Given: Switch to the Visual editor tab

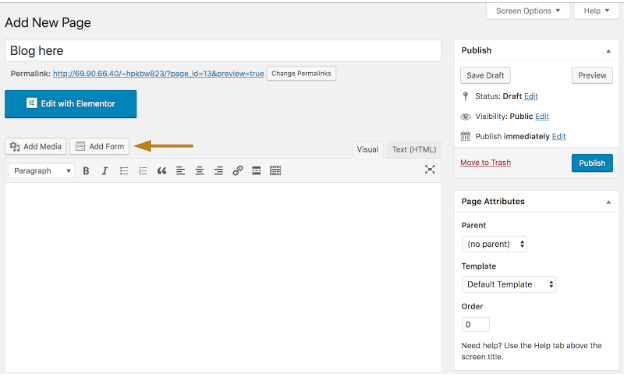Looking at the screenshot, I should tap(367, 150).
